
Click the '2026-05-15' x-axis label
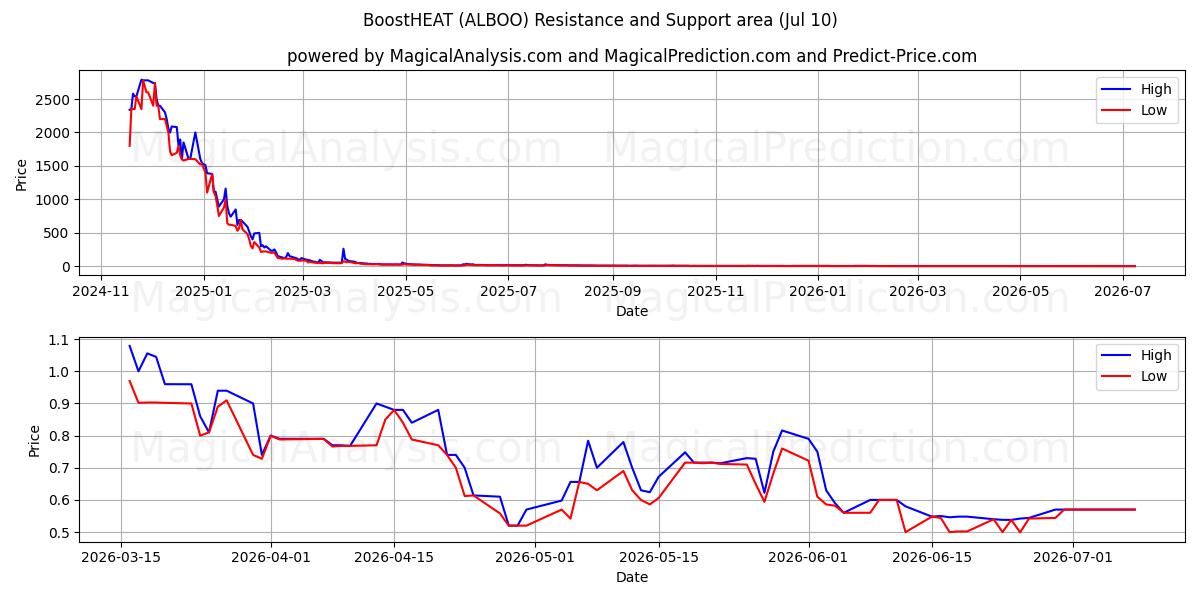tap(658, 557)
